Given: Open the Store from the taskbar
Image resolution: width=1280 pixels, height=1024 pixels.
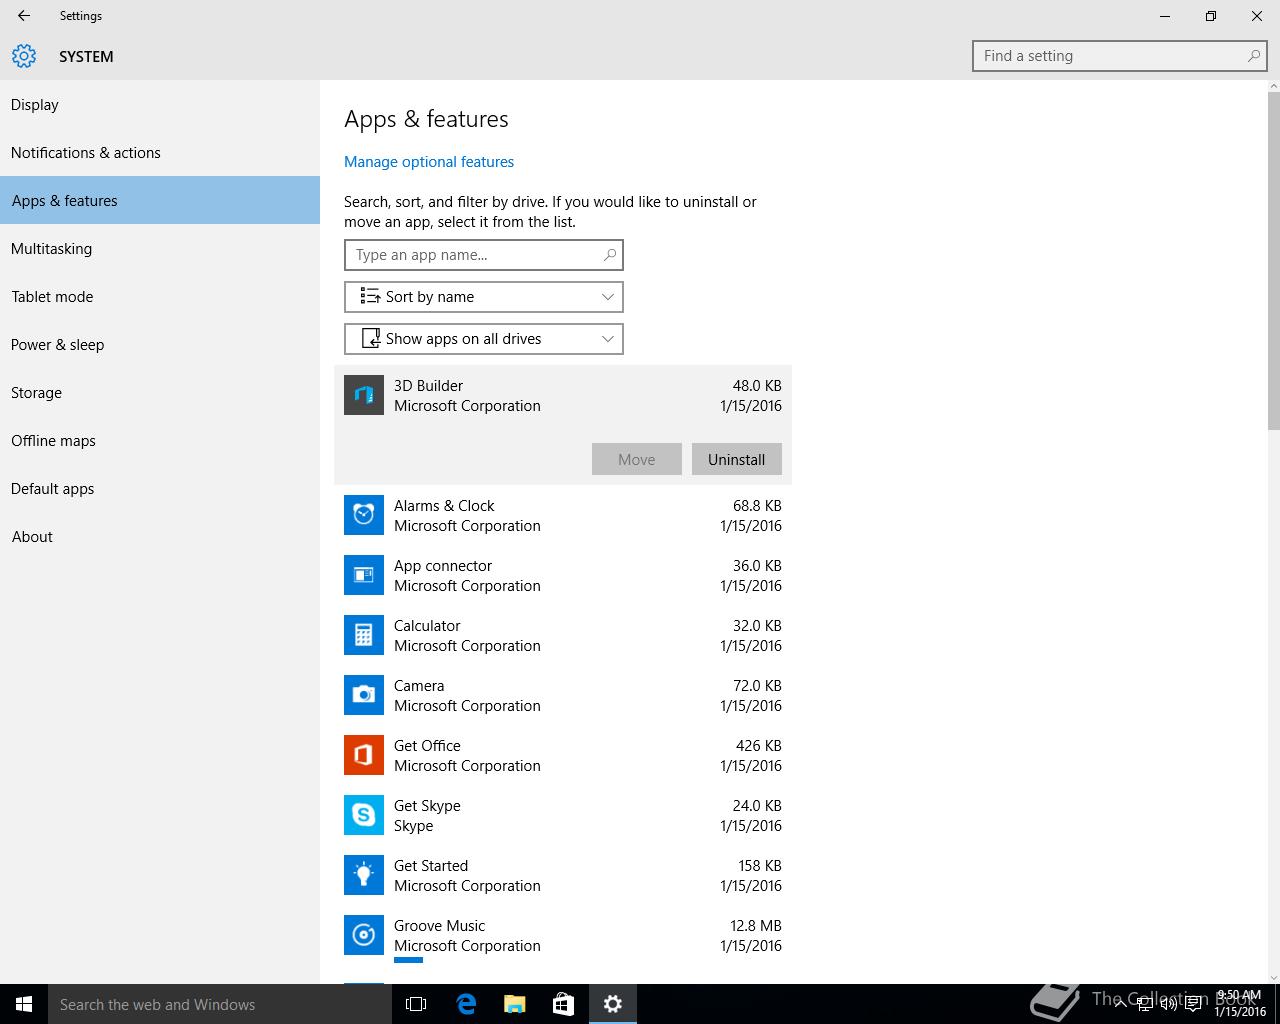Looking at the screenshot, I should pyautogui.click(x=564, y=1004).
